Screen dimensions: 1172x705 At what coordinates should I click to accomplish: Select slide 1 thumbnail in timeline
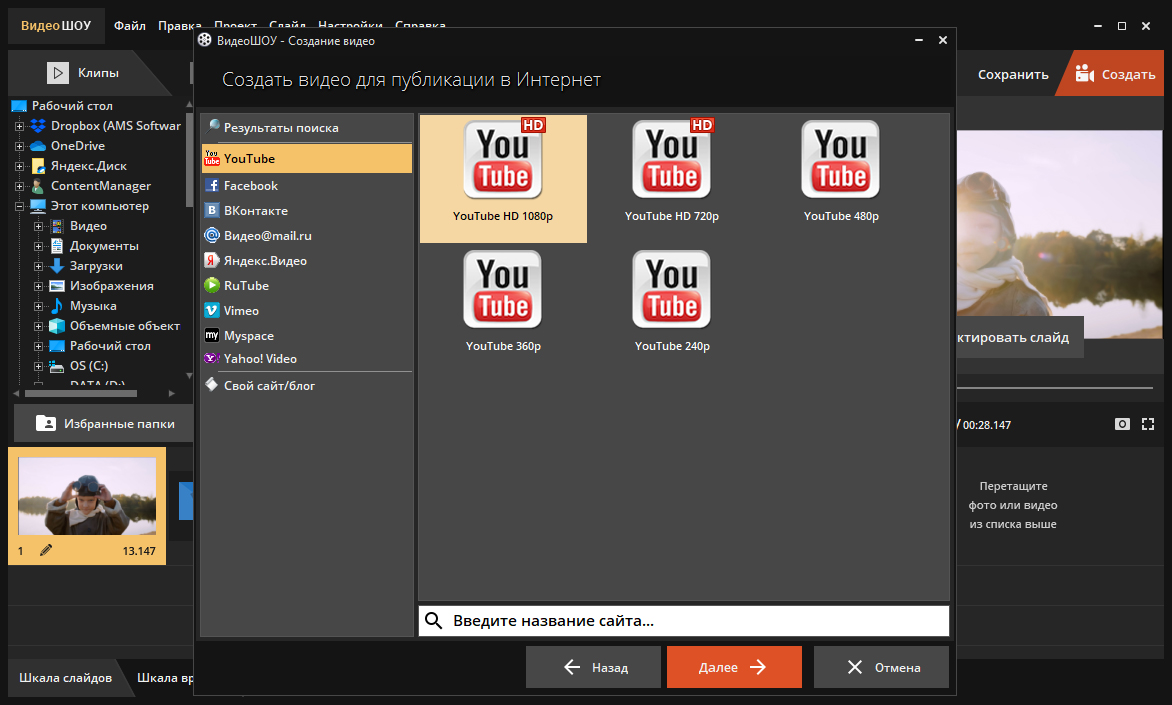pos(87,505)
